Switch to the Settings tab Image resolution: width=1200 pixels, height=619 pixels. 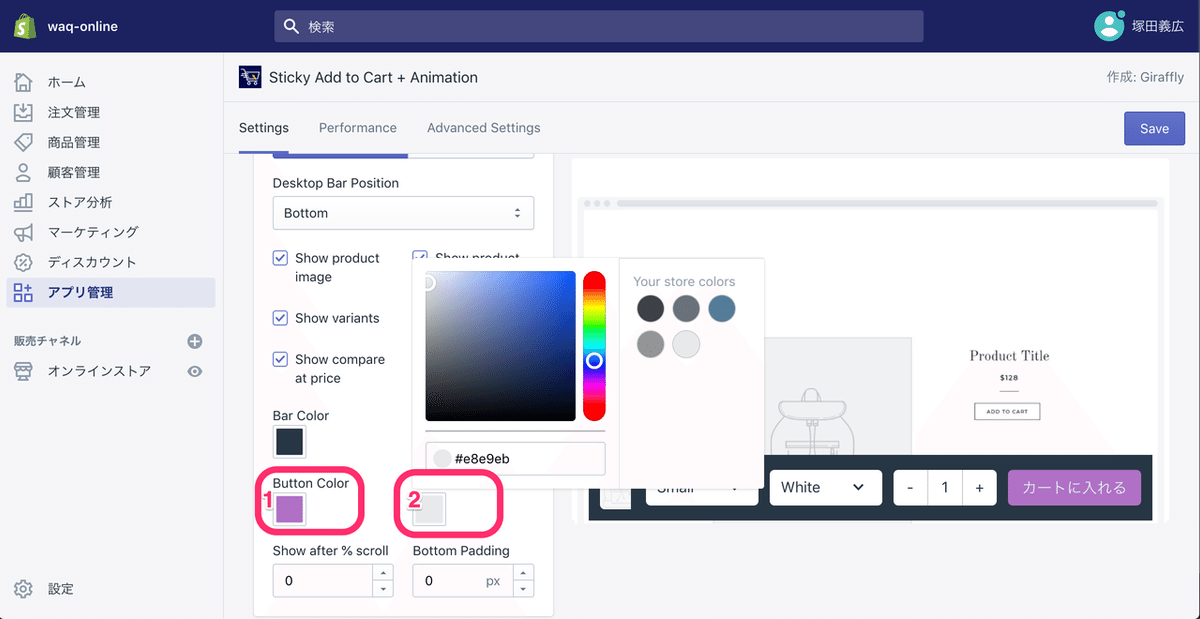pyautogui.click(x=264, y=128)
